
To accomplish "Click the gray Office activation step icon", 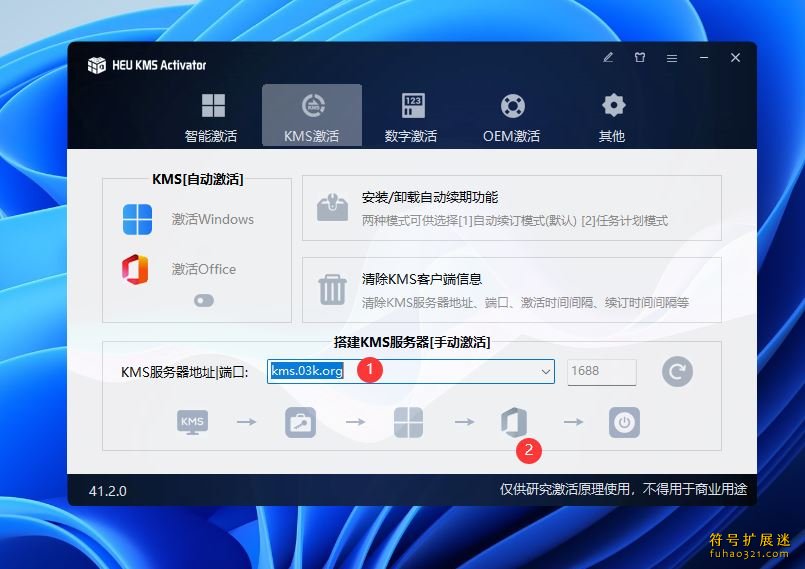I will pyautogui.click(x=514, y=422).
